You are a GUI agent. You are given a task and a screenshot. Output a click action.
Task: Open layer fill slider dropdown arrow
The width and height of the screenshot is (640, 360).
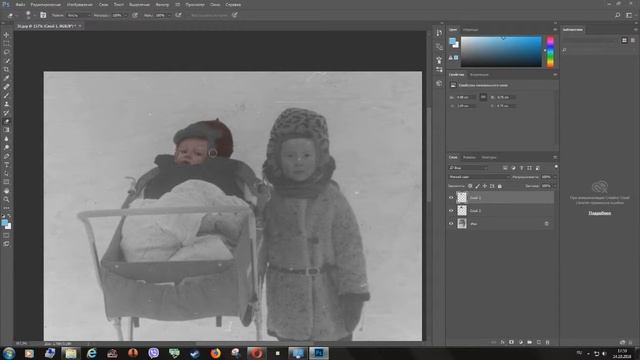coord(555,186)
